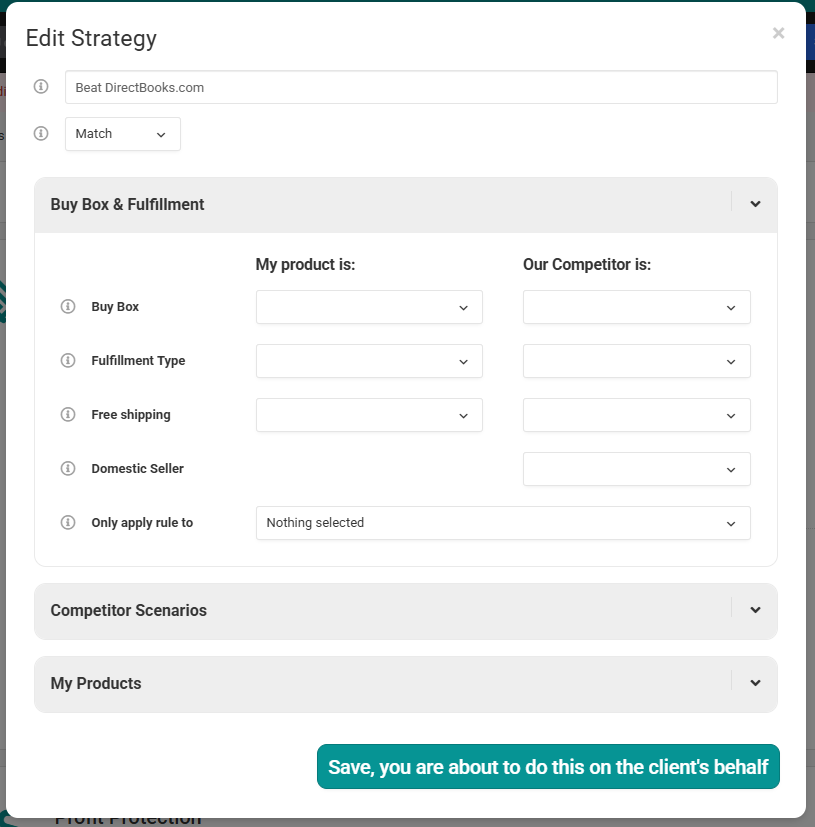Viewport: 815px width, 827px height.
Task: Open the Match strategy type dropdown
Action: click(x=123, y=134)
